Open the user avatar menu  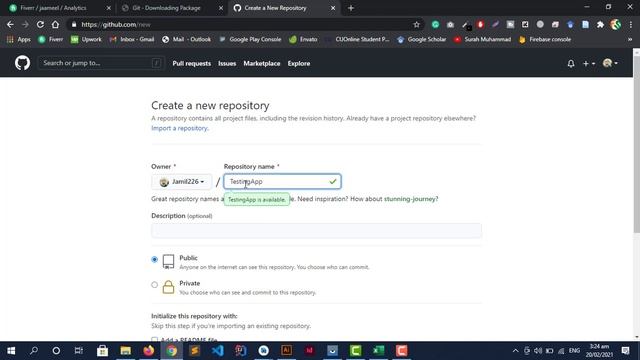[x=610, y=63]
